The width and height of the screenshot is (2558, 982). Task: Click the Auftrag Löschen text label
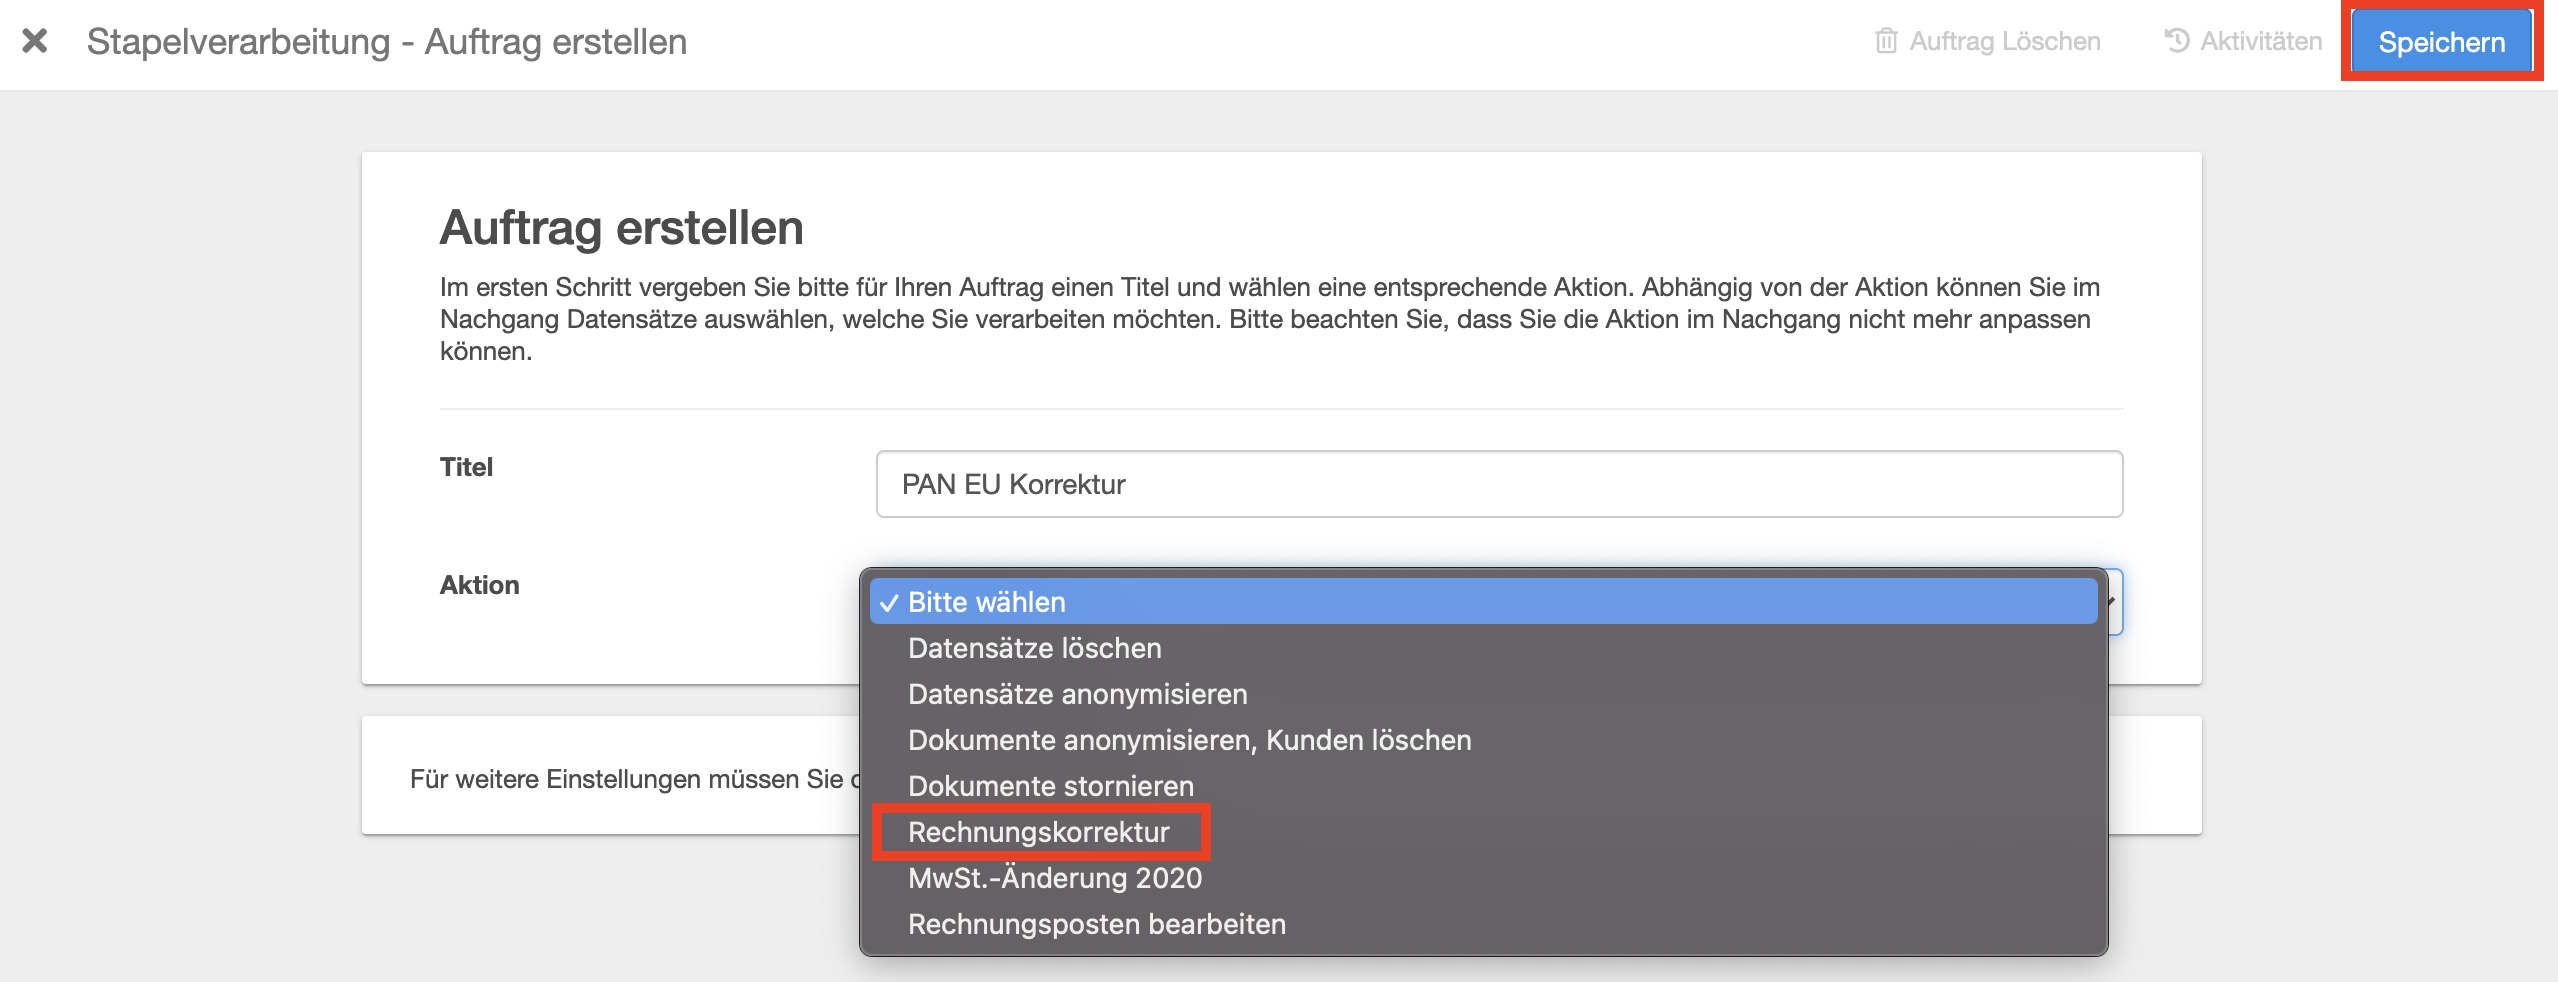click(x=2004, y=41)
